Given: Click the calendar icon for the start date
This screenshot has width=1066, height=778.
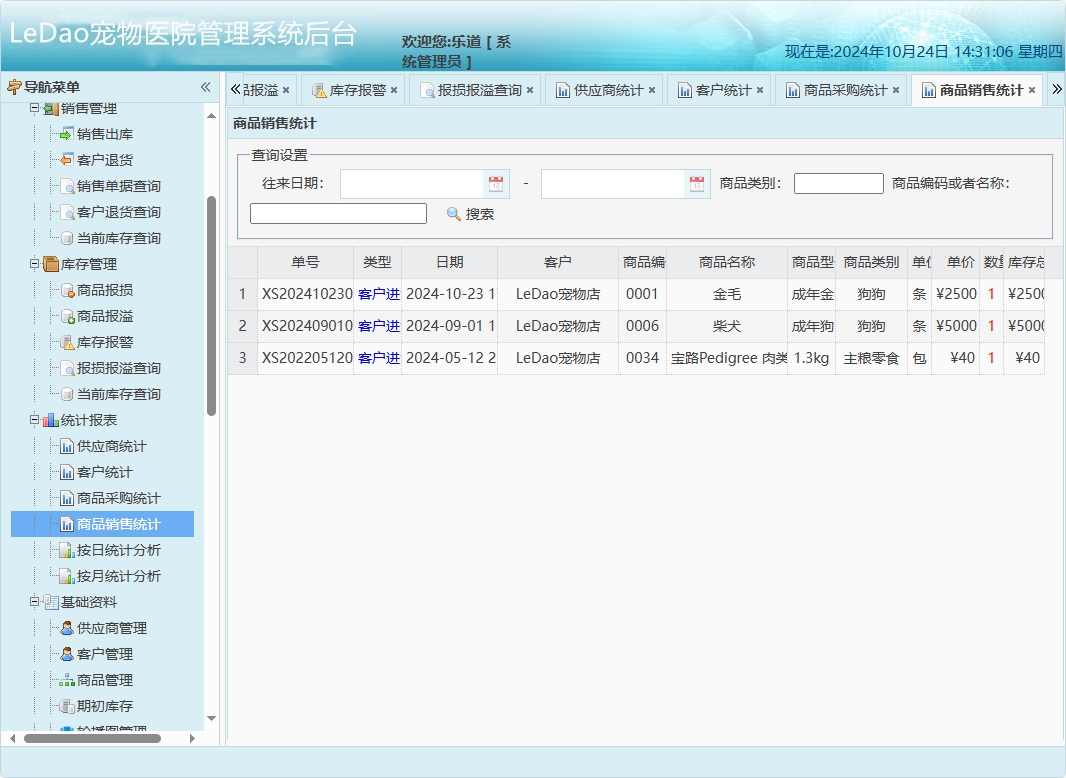Looking at the screenshot, I should (x=495, y=183).
